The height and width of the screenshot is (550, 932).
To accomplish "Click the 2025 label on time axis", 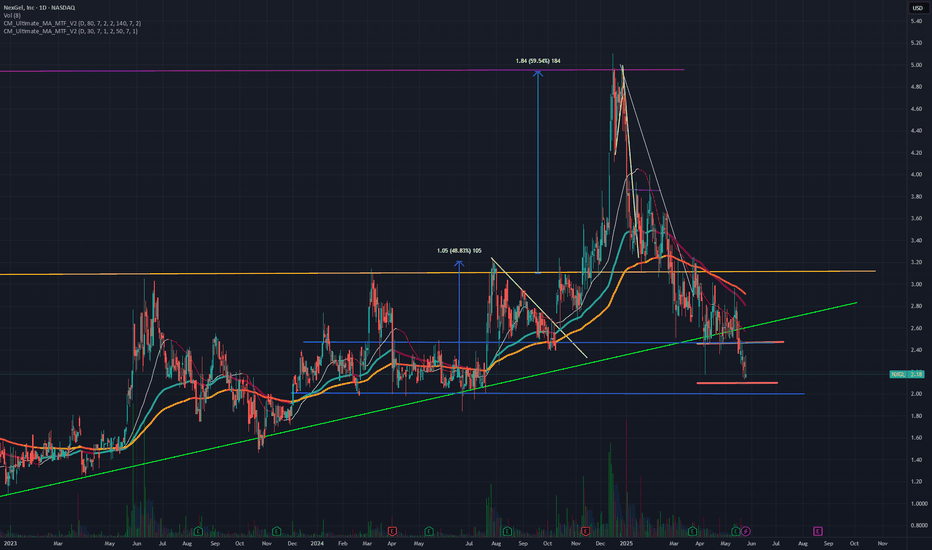I will (626, 543).
